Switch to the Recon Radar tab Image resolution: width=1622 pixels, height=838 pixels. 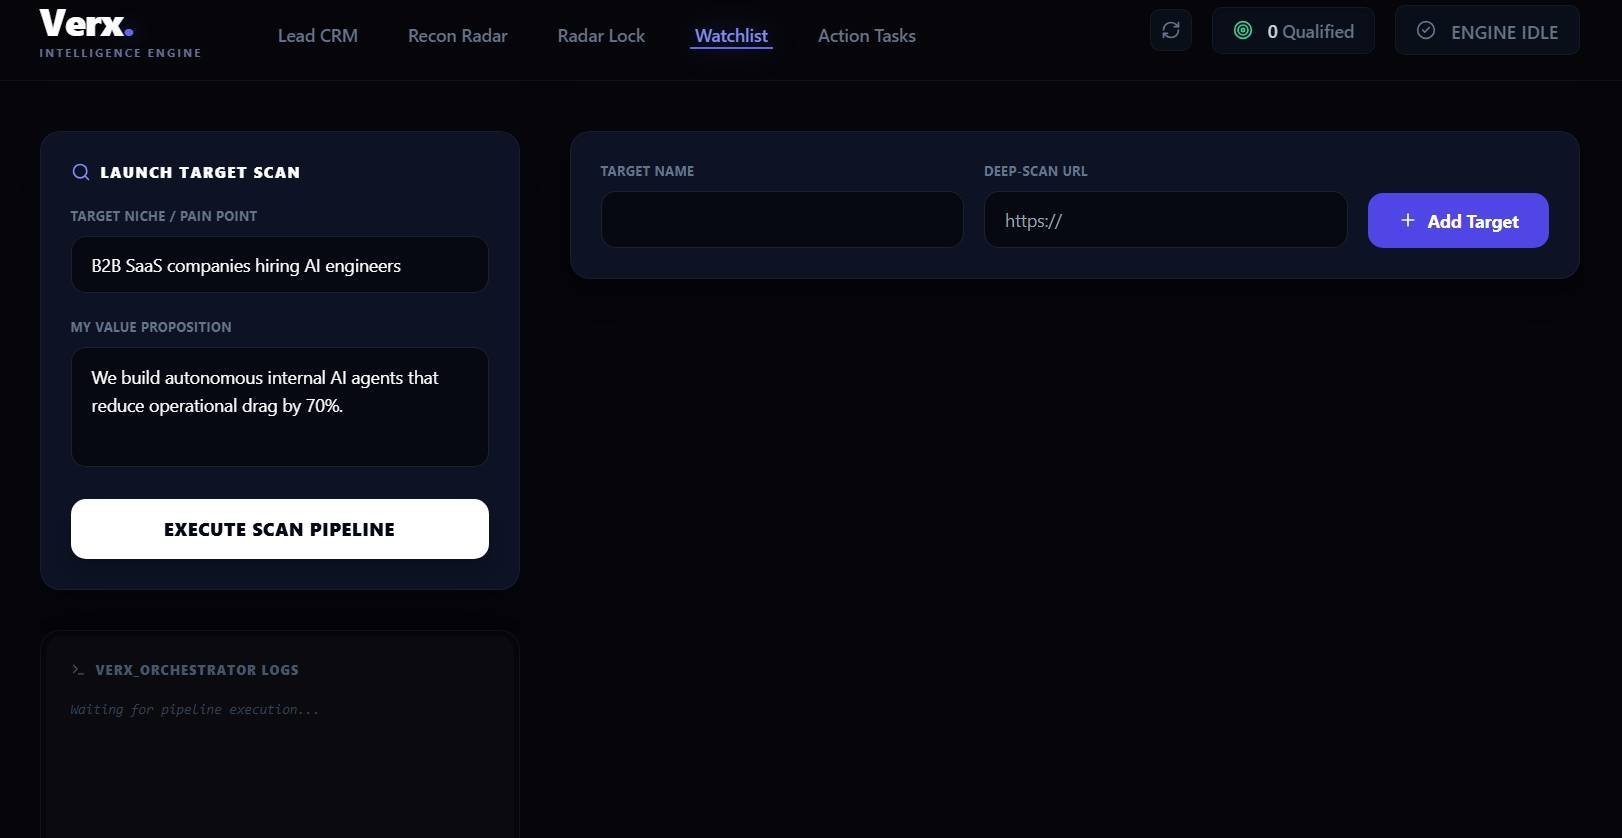click(457, 36)
